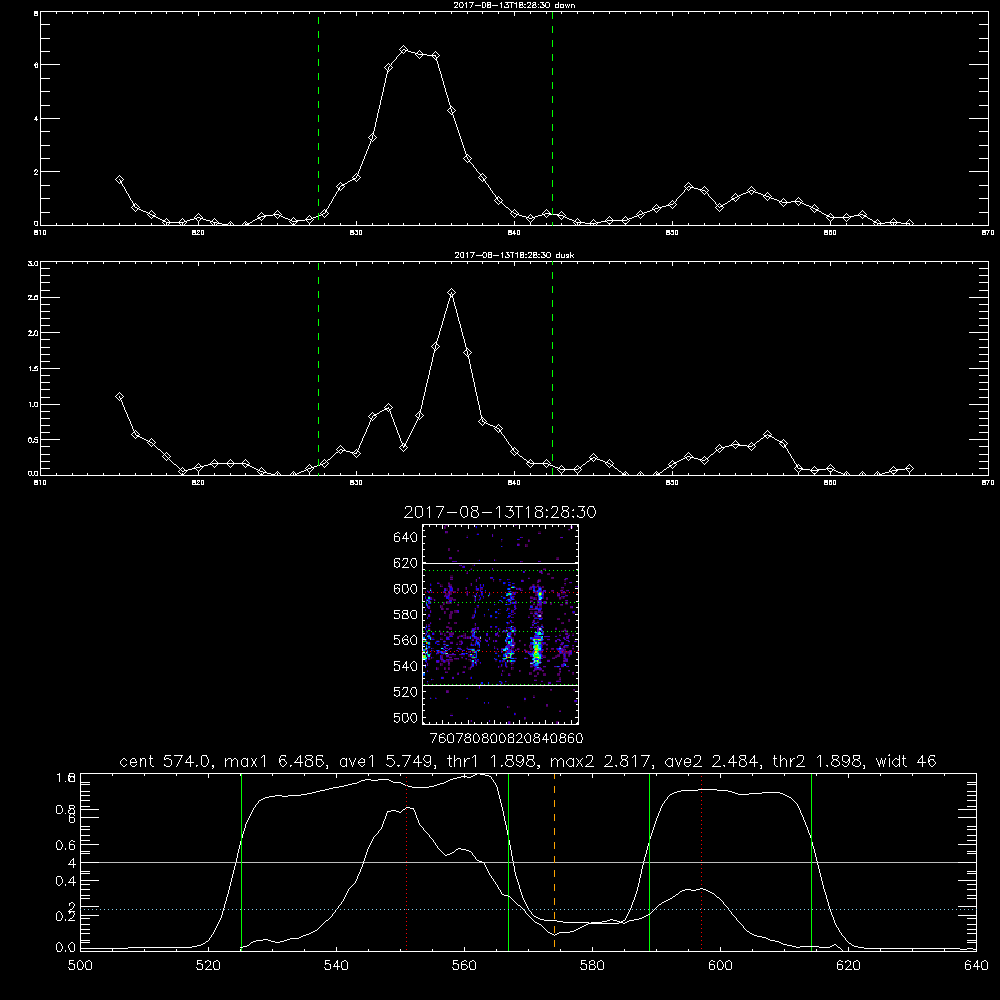
Task: Click the '640' label on bottom plot x-axis
Action: click(x=976, y=966)
